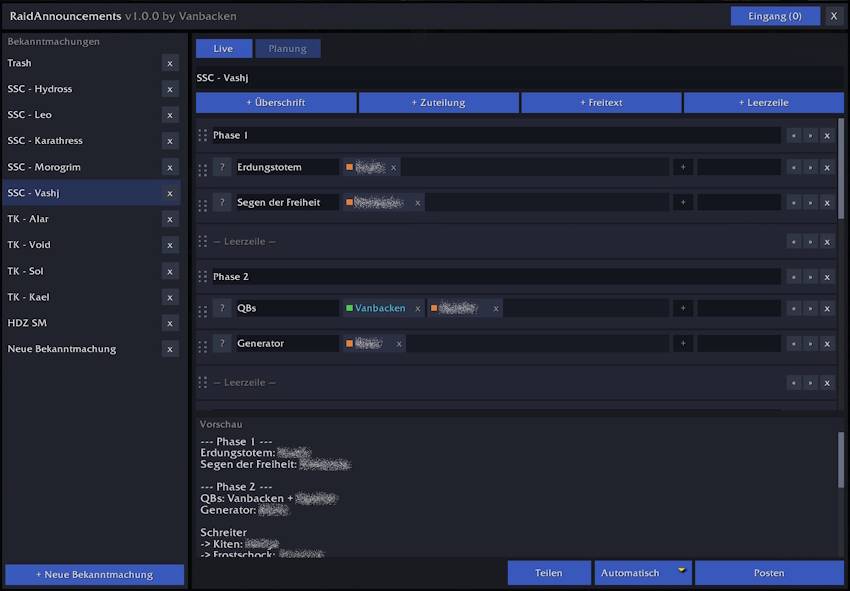The image size is (850, 591).
Task: Click the "--- Phase 2 ---" preview line
Action: [x=236, y=486]
